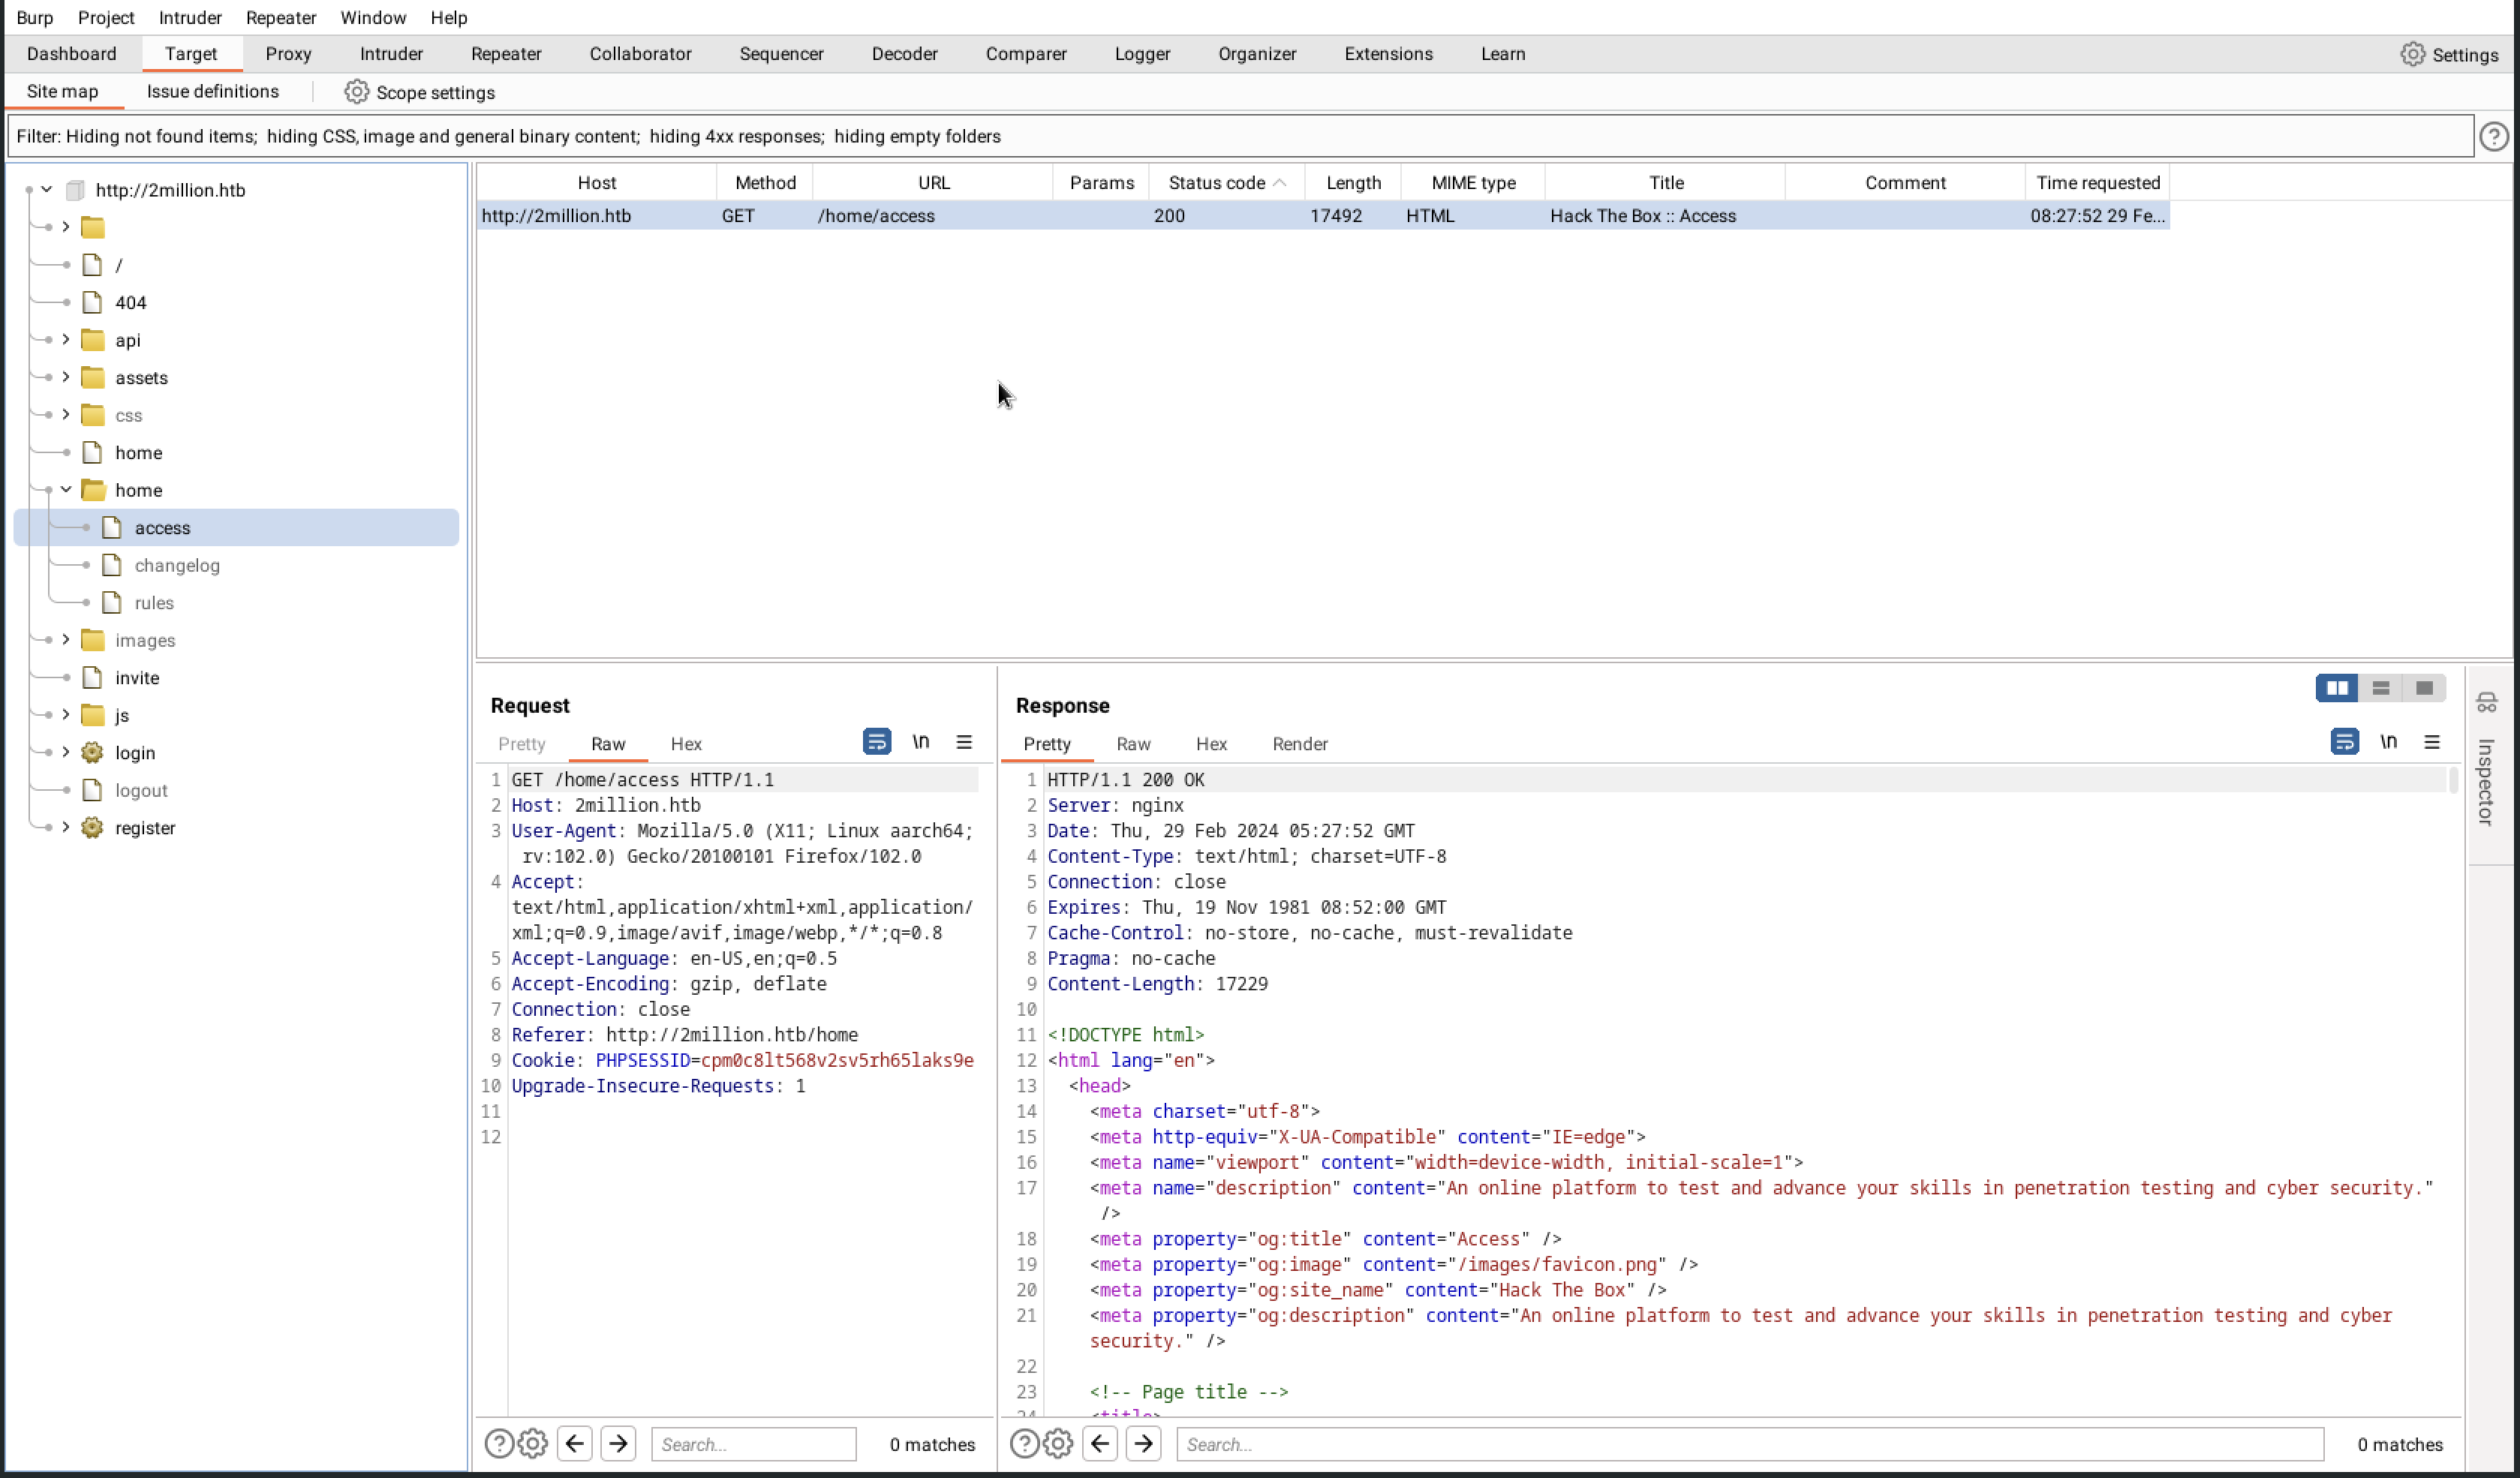Select /home/access row in table
Image resolution: width=2520 pixels, height=1478 pixels.
coord(1322,216)
